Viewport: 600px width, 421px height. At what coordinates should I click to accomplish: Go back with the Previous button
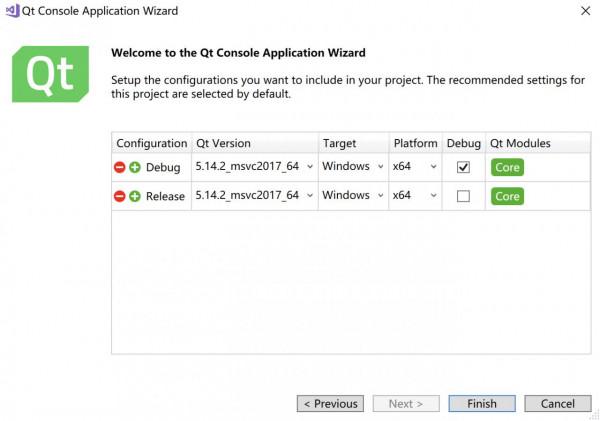tap(330, 404)
